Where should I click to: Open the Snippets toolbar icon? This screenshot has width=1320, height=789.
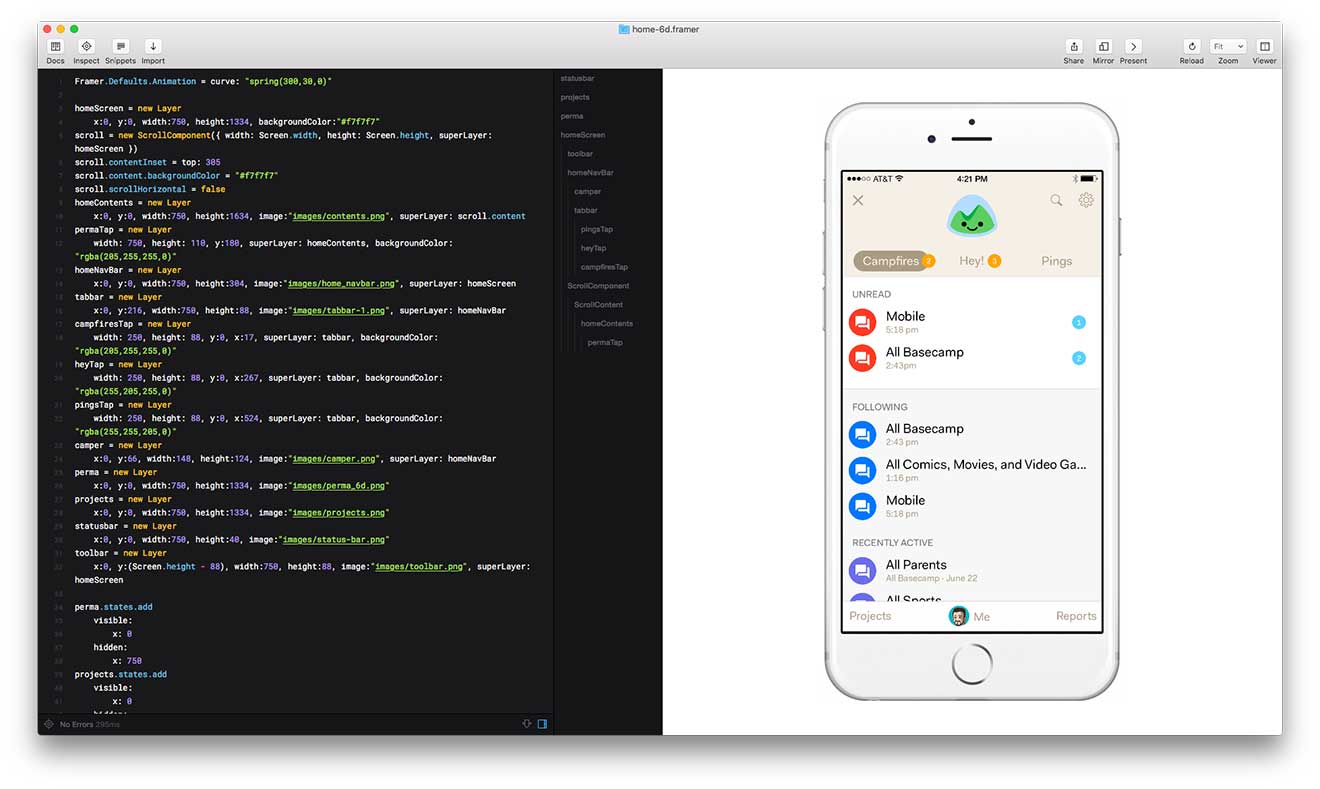(120, 47)
